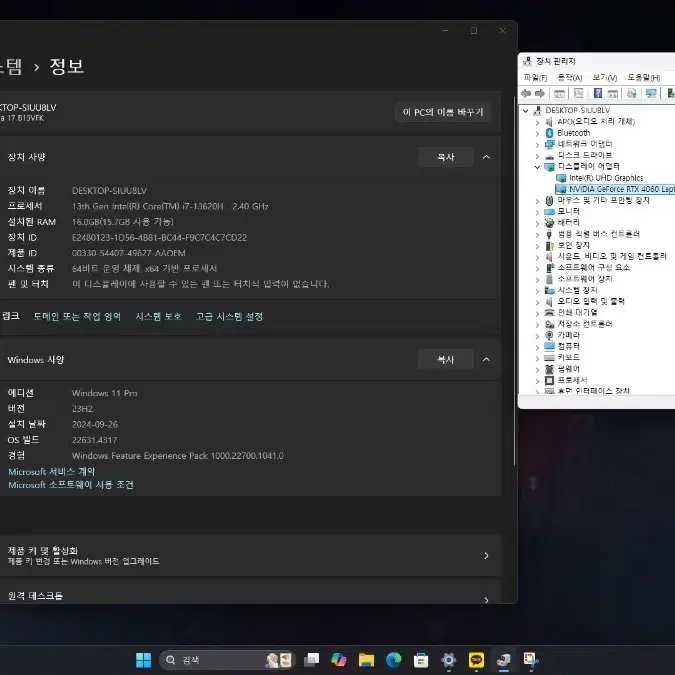The height and width of the screenshot is (675, 675).
Task: Open the 고급 시스템 설정 link
Action: [229, 316]
